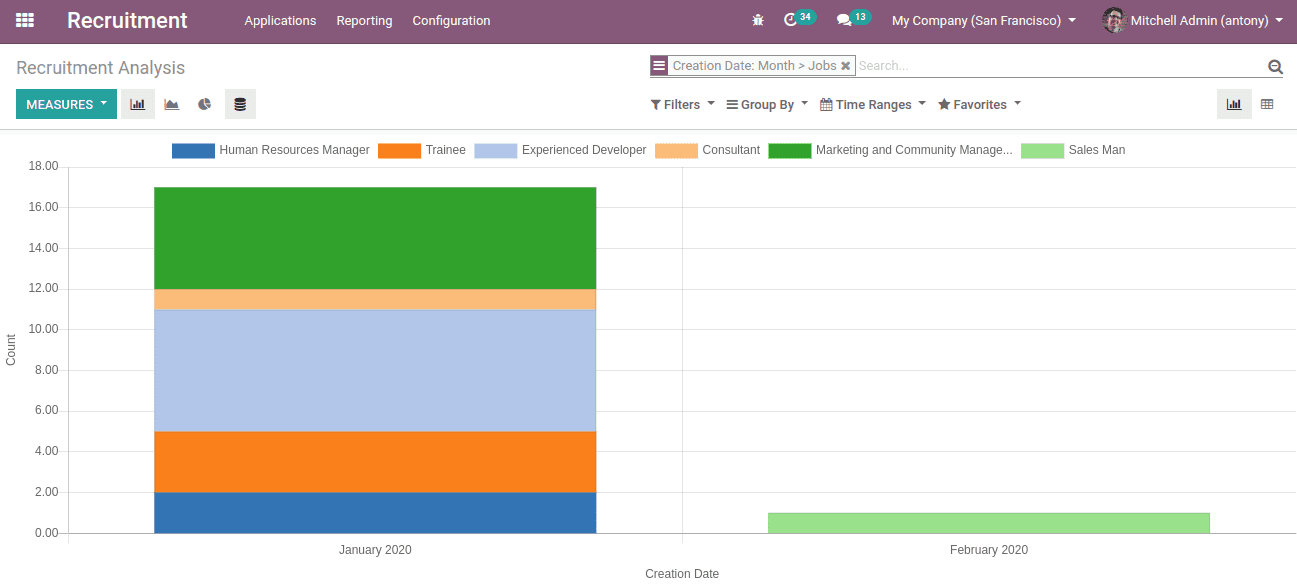Click the search magnifier icon

click(1275, 66)
